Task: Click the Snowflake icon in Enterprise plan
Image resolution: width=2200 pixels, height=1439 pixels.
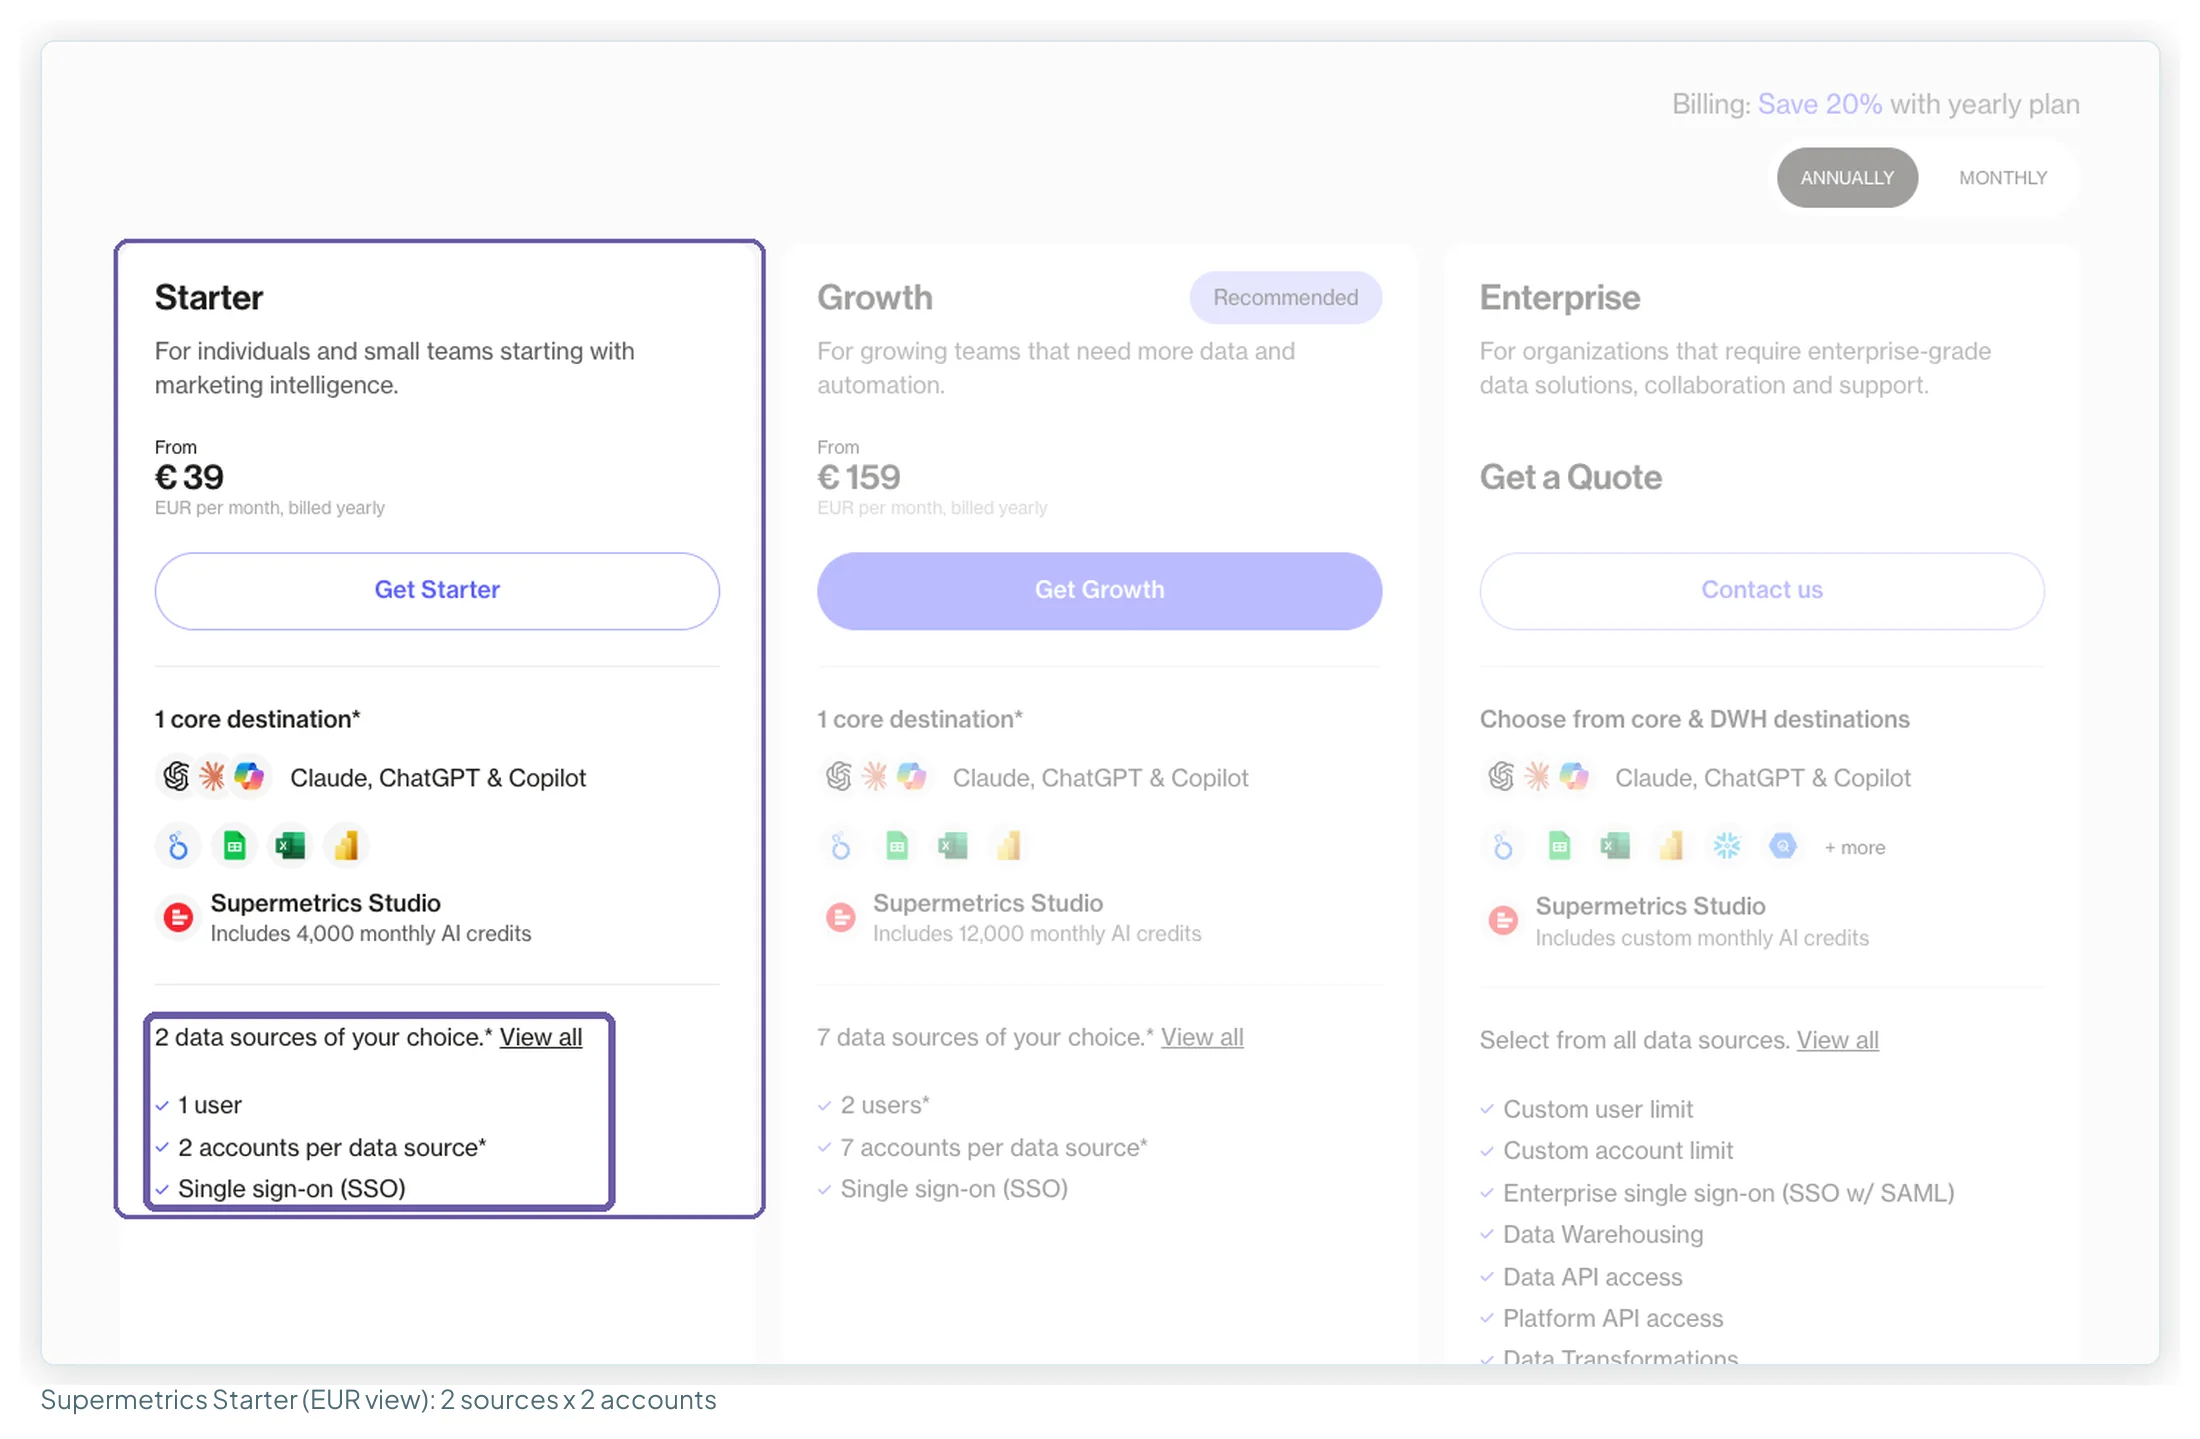Action: pyautogui.click(x=1727, y=847)
